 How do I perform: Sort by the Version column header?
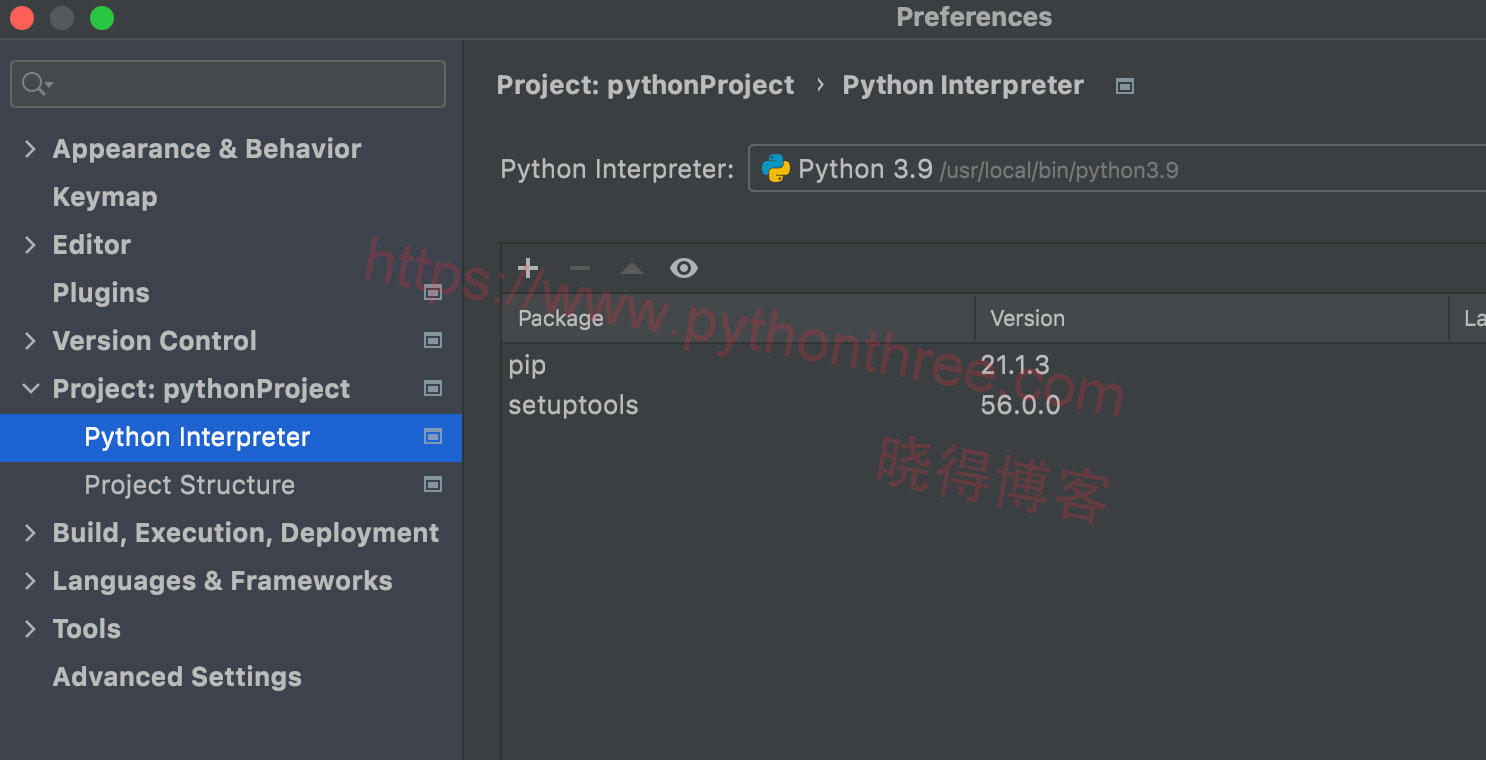pos(1212,318)
